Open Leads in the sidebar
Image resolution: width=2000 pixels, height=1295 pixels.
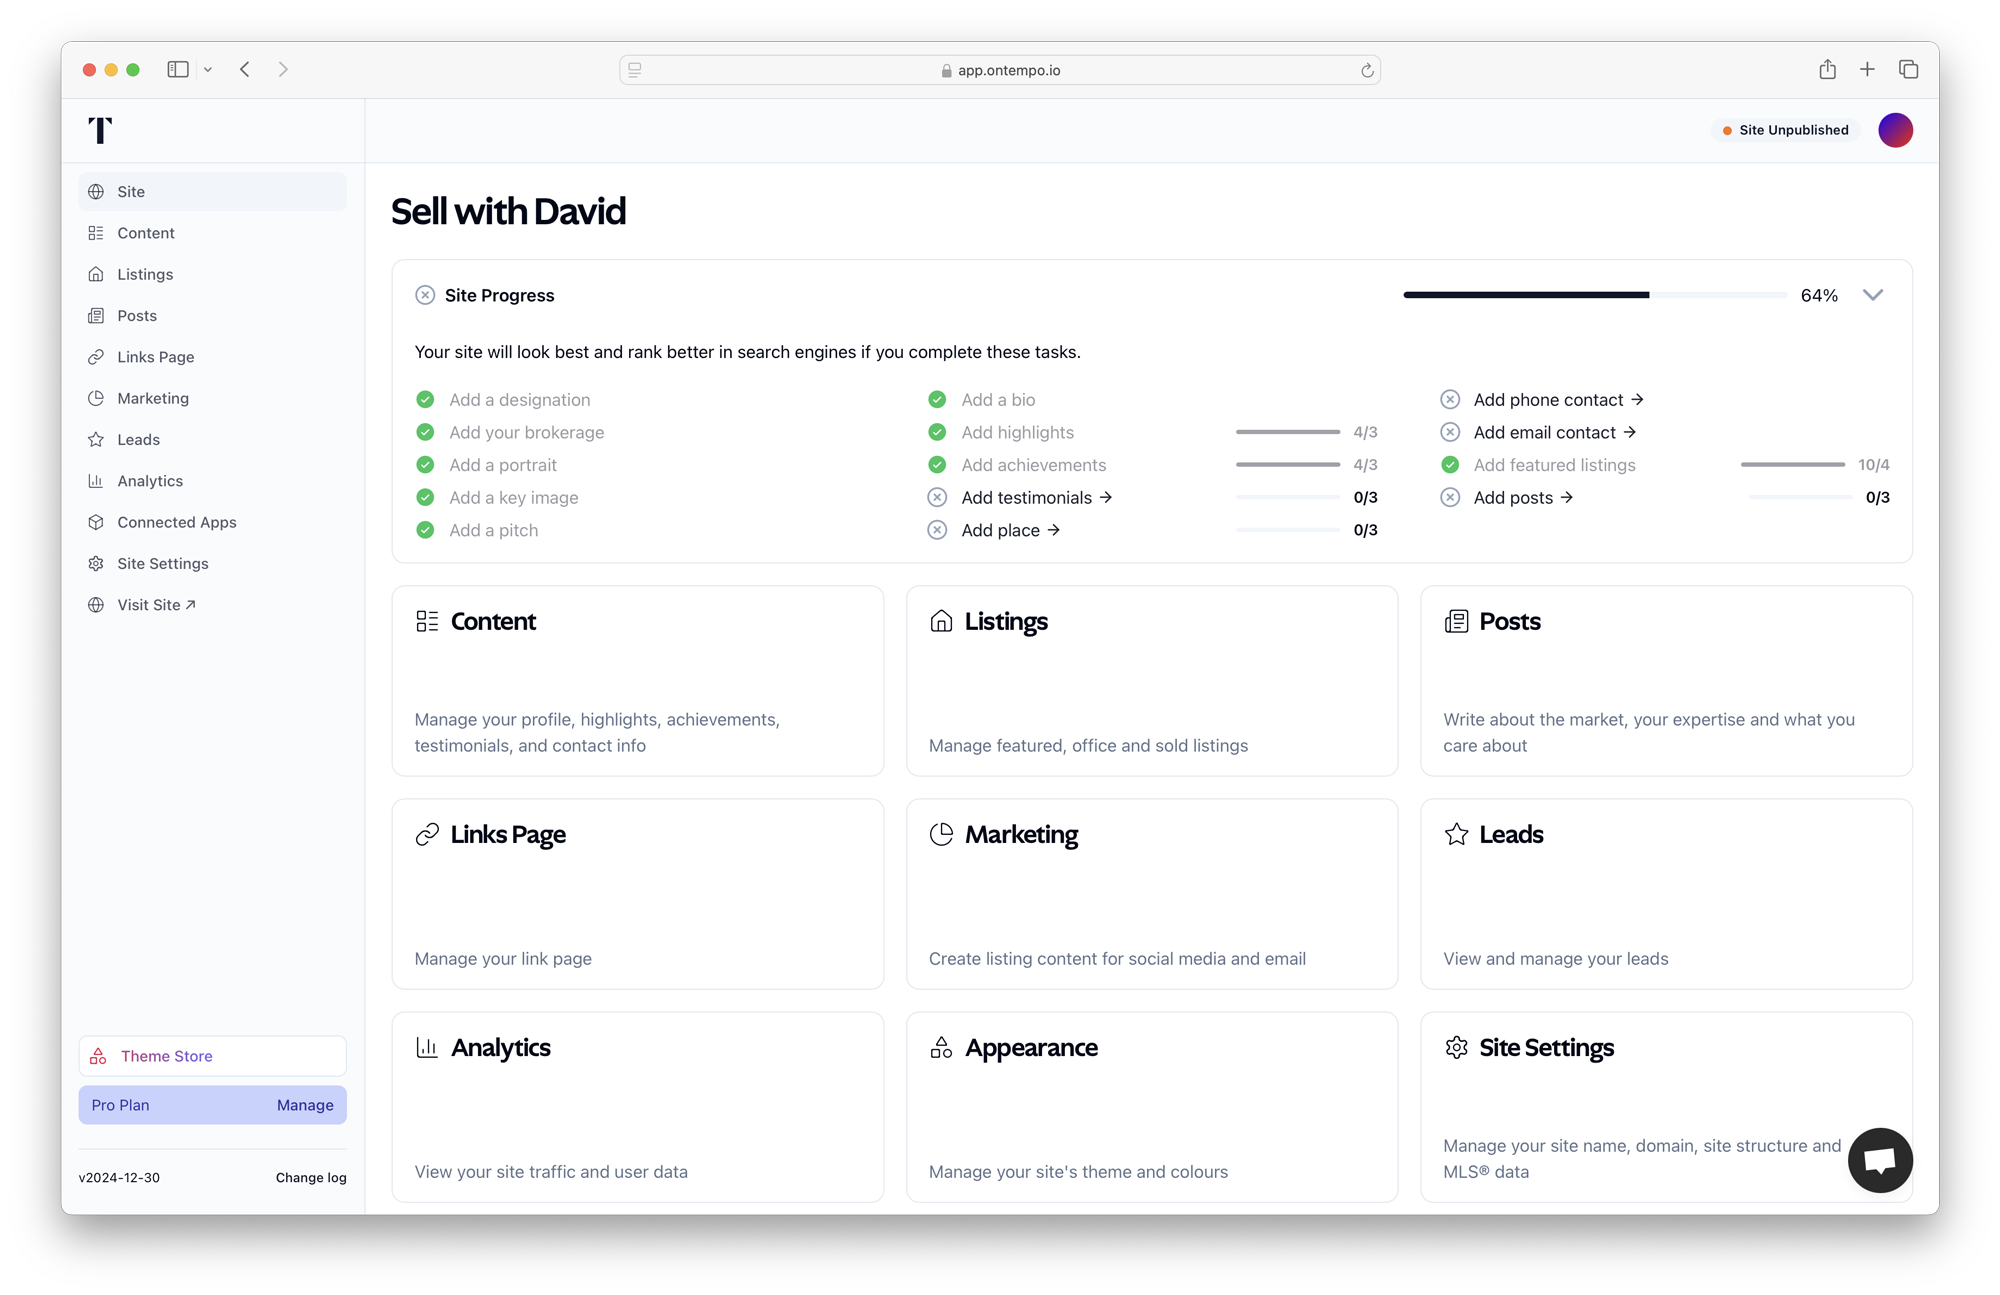(x=212, y=440)
